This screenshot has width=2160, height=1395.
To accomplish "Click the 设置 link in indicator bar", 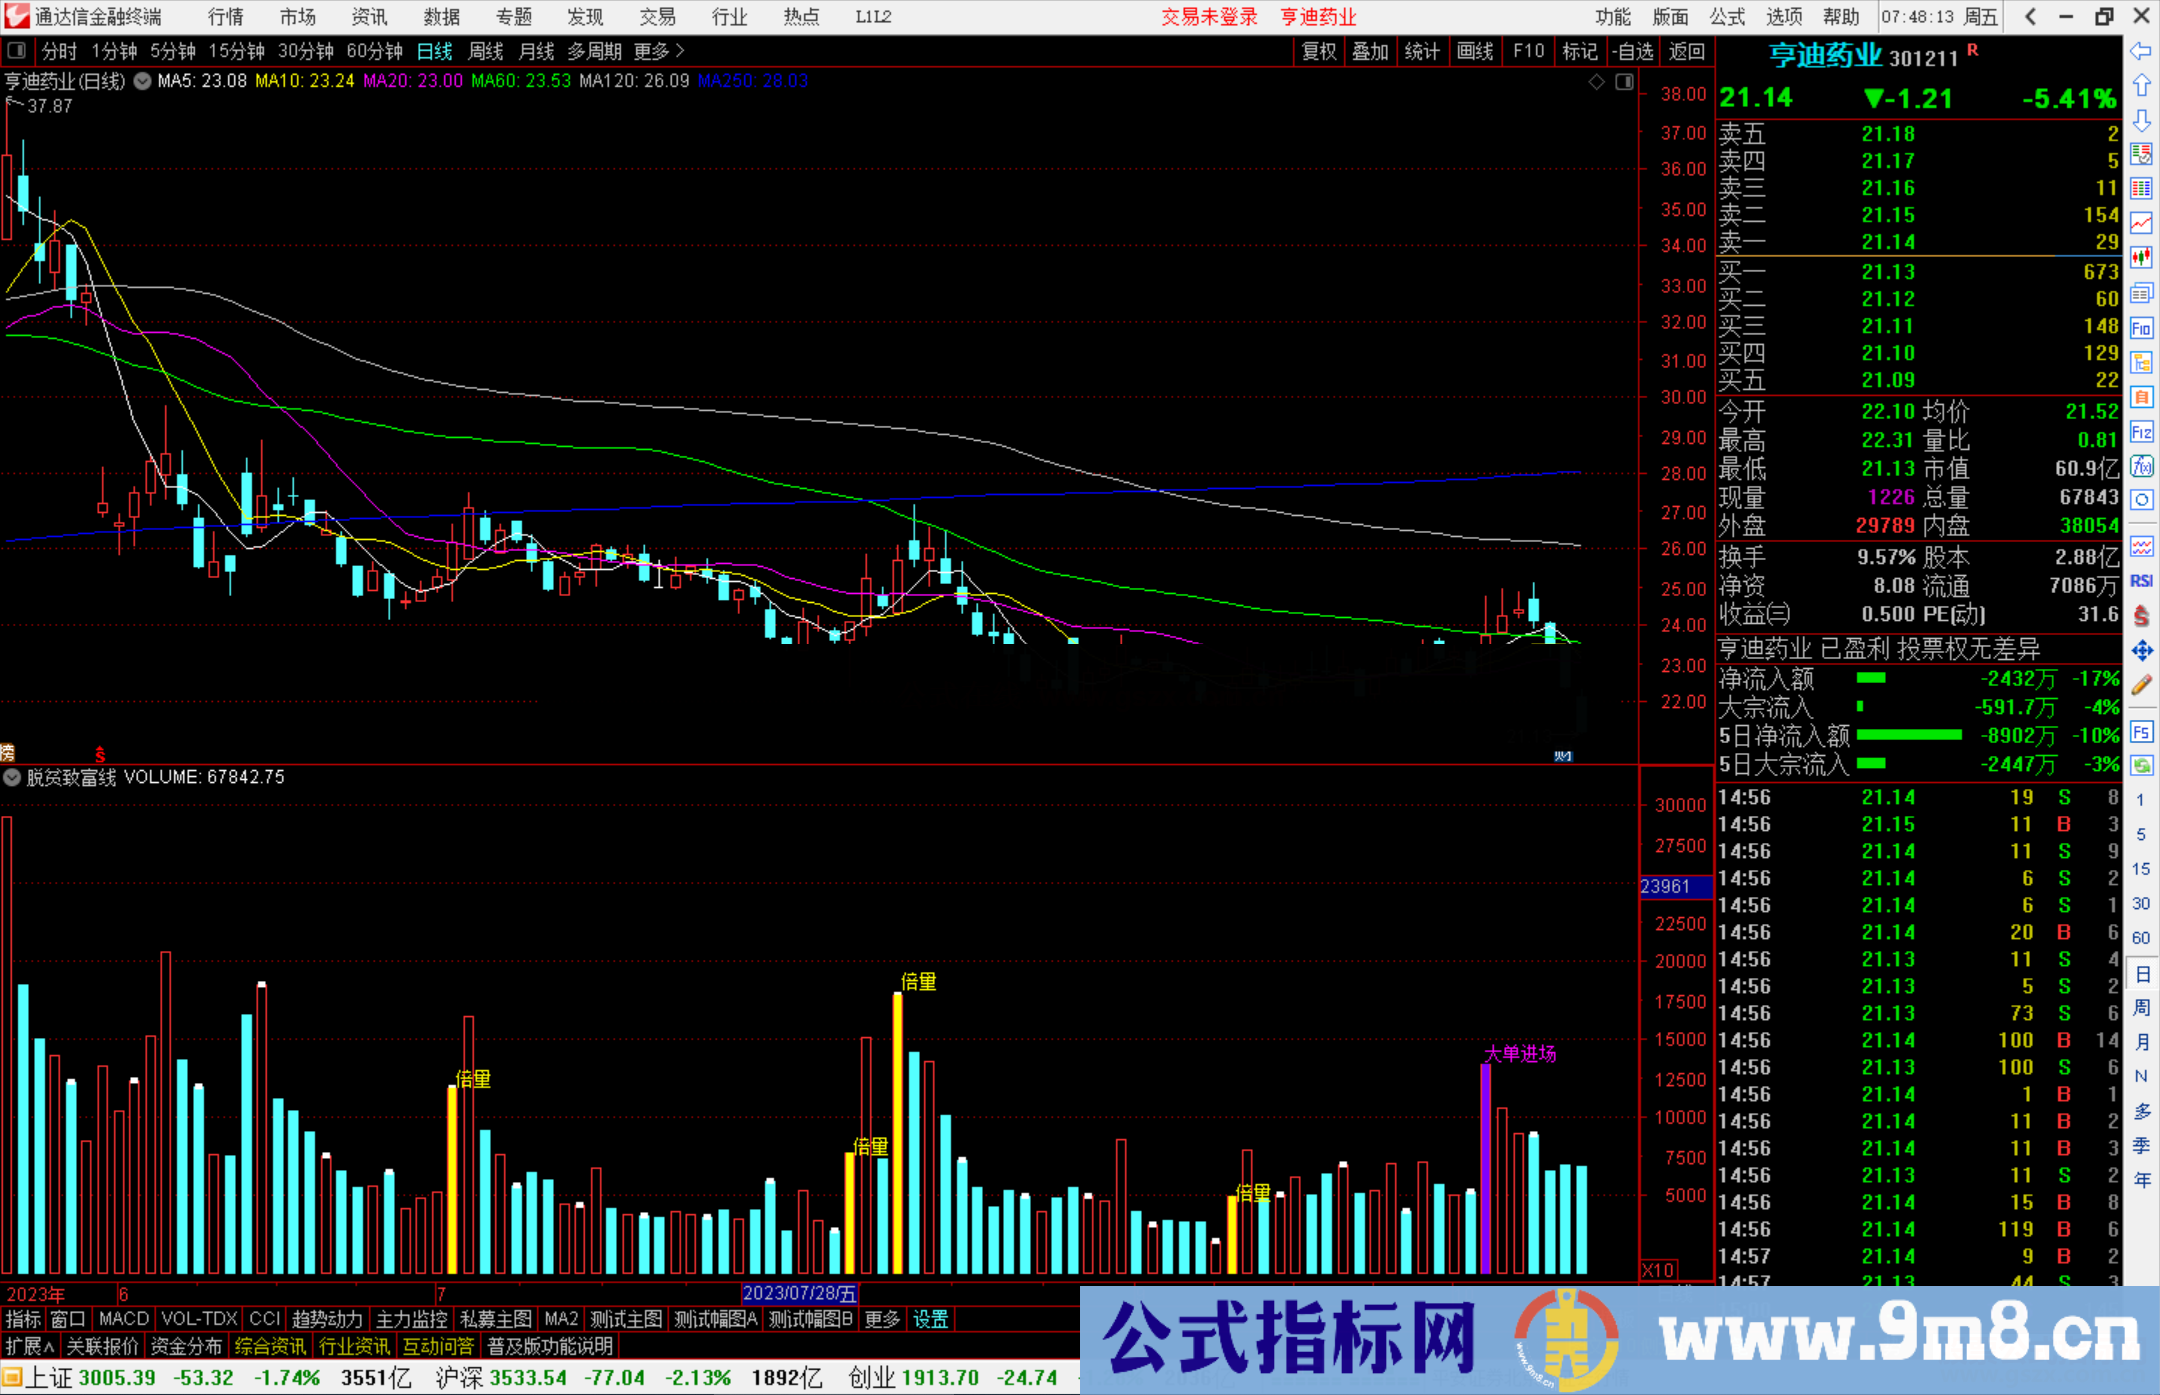I will [x=930, y=1319].
